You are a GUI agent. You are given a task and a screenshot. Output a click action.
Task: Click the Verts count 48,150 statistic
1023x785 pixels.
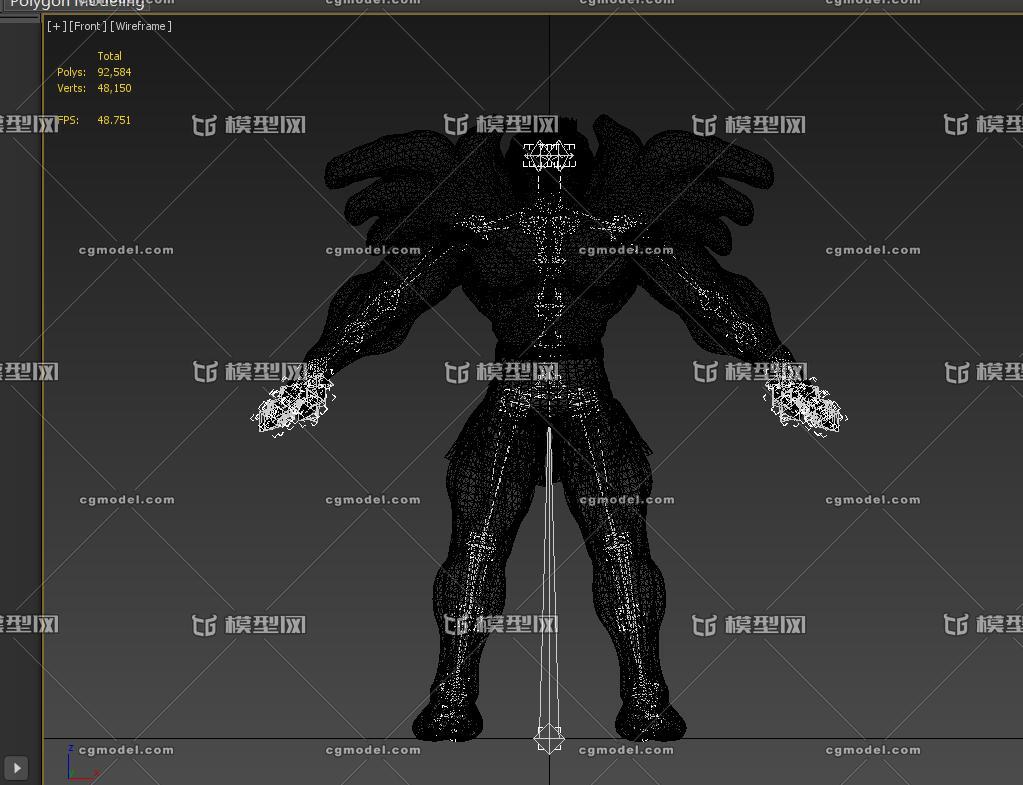coord(114,88)
